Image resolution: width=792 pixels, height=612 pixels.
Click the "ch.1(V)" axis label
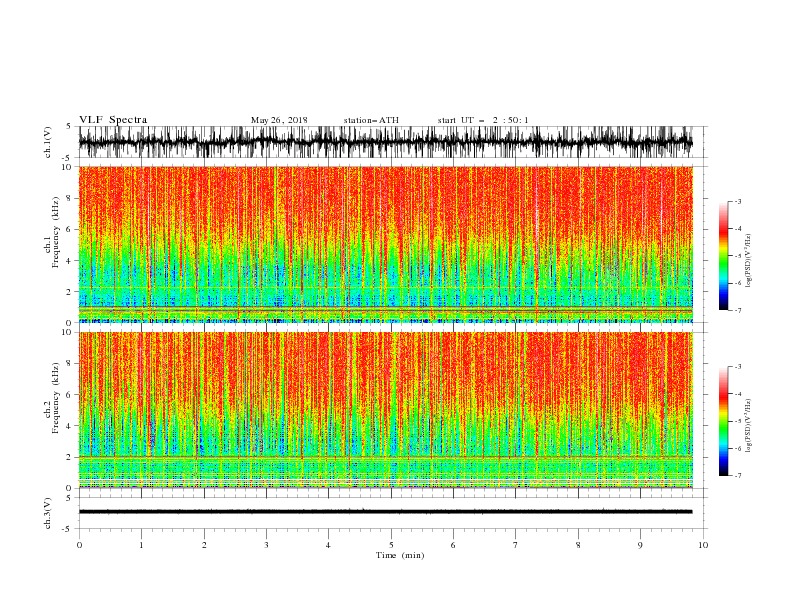pyautogui.click(x=48, y=142)
